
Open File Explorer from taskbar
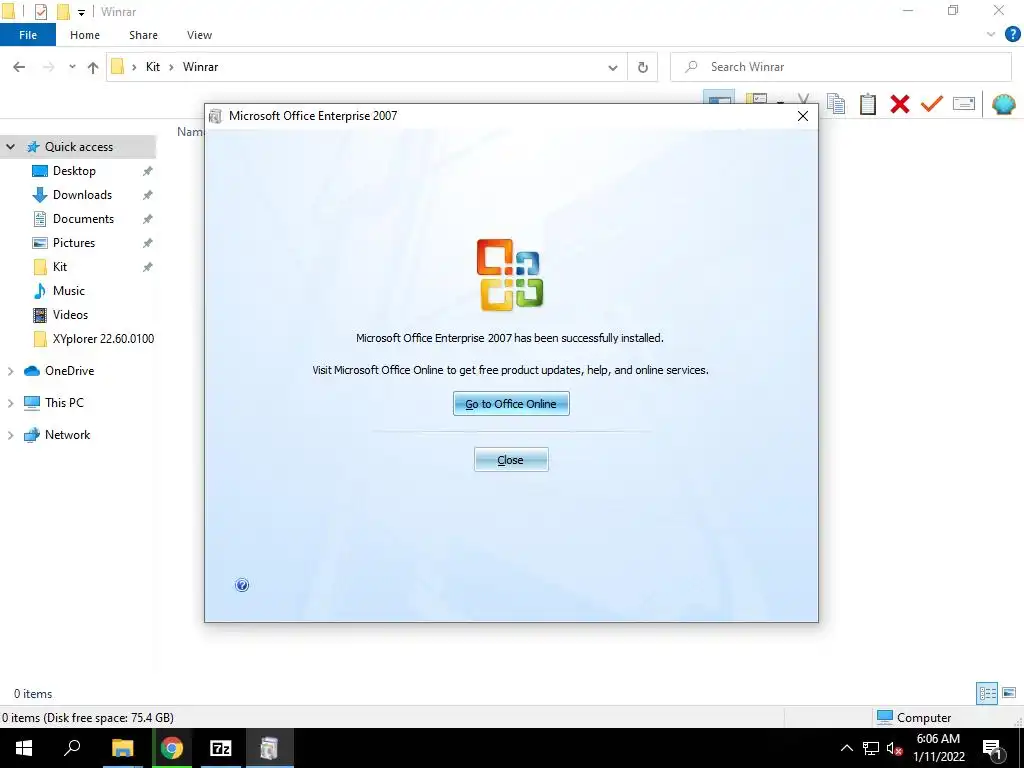[x=122, y=748]
